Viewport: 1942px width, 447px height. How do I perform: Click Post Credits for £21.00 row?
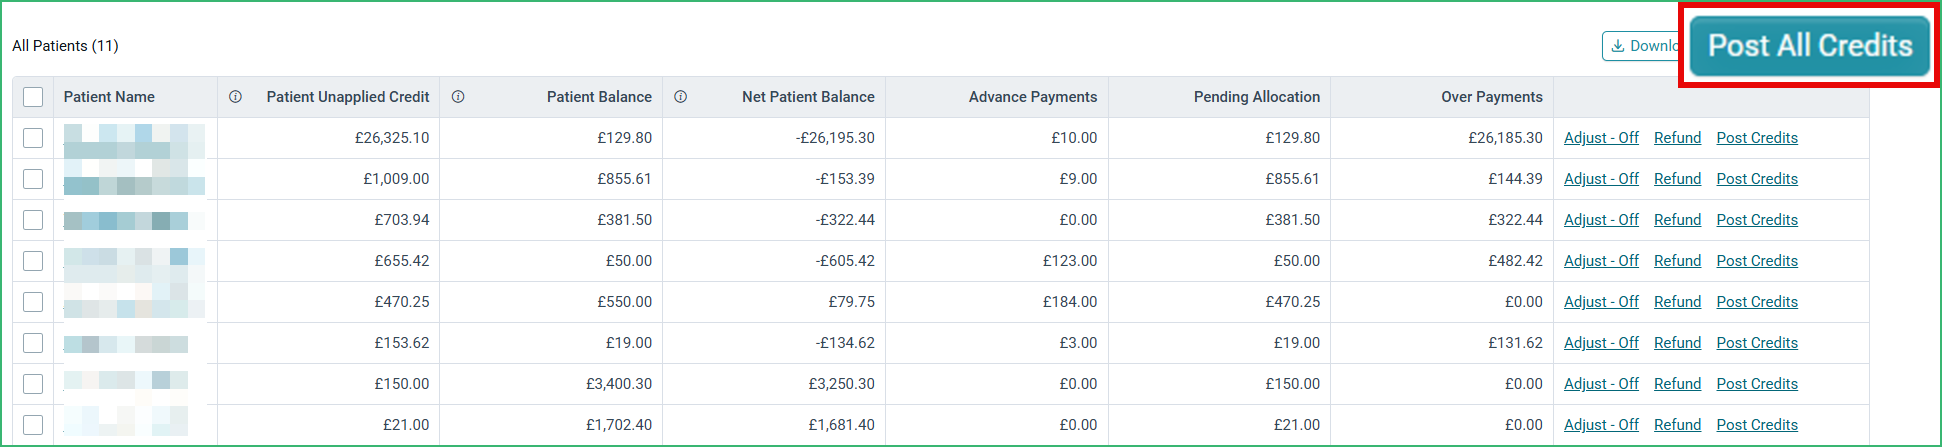click(1757, 425)
